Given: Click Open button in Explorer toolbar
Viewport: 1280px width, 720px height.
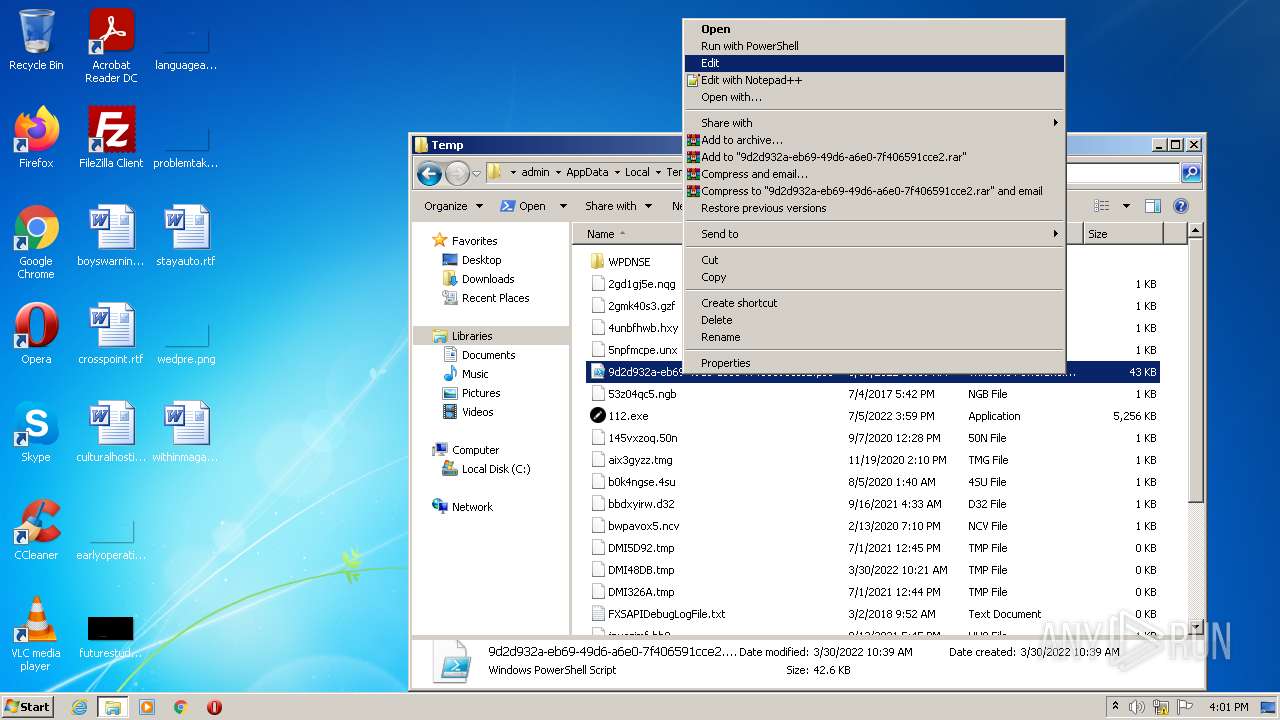Looking at the screenshot, I should [523, 206].
